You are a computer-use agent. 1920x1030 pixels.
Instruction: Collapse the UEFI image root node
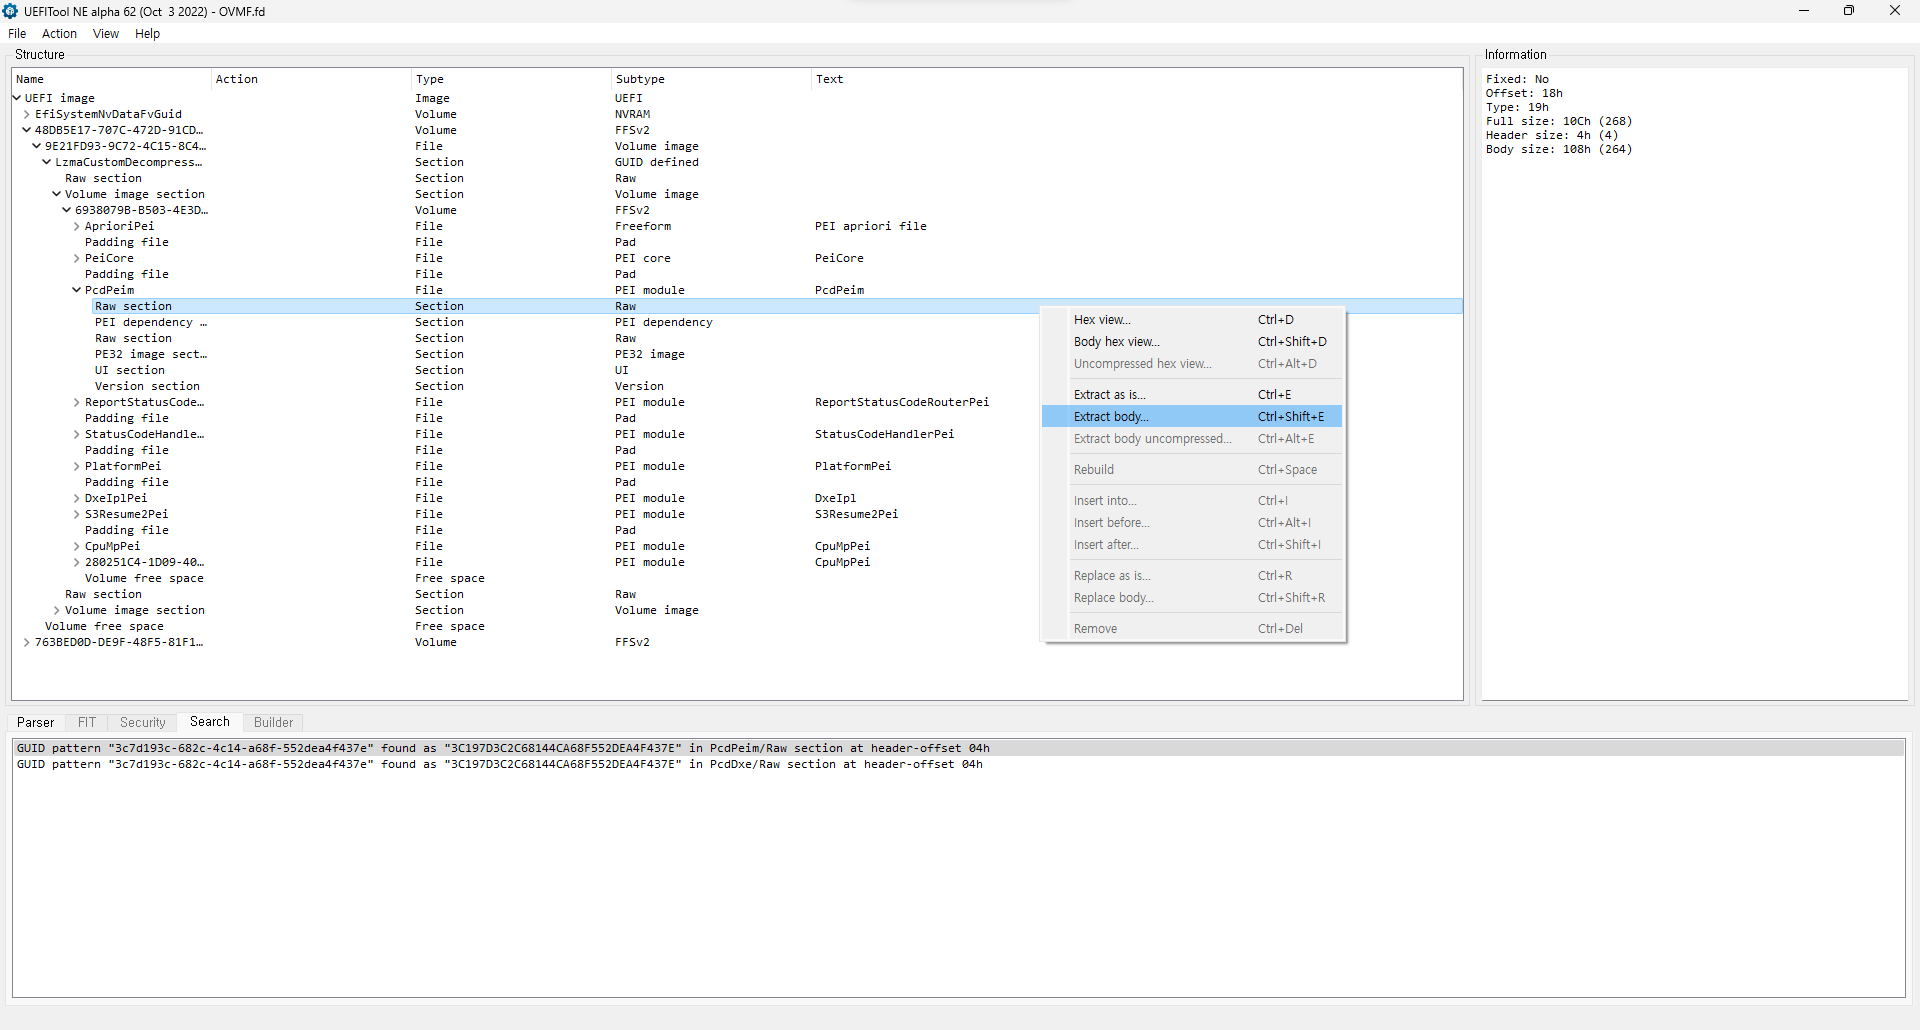pyautogui.click(x=17, y=98)
